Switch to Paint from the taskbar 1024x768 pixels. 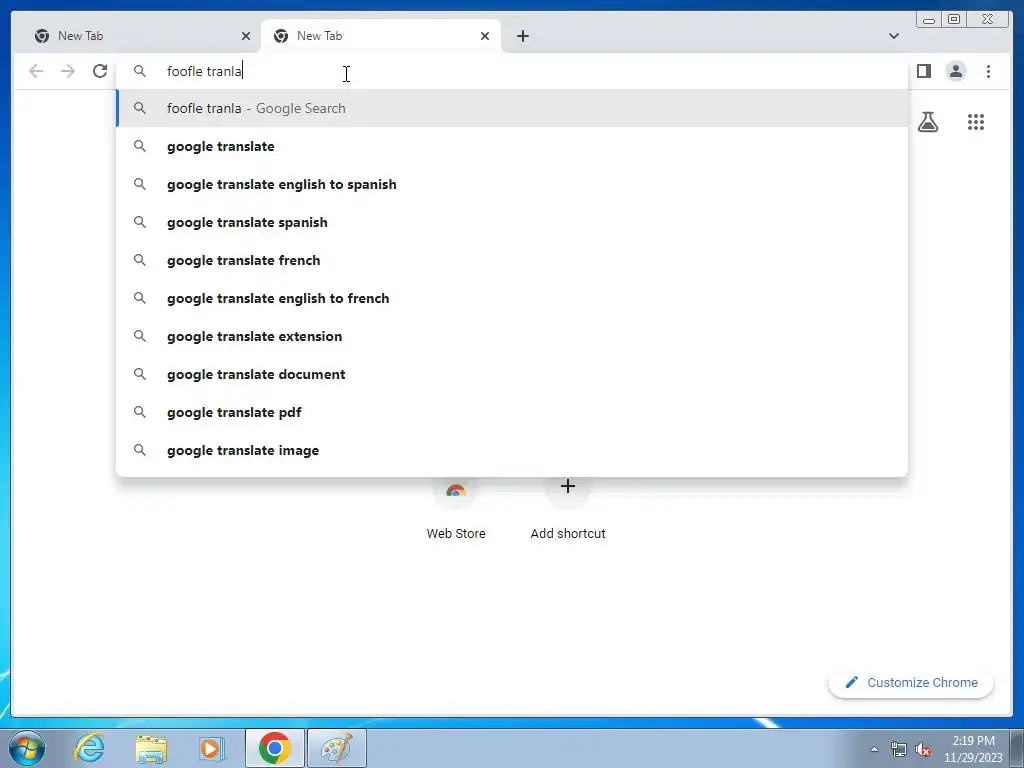336,748
